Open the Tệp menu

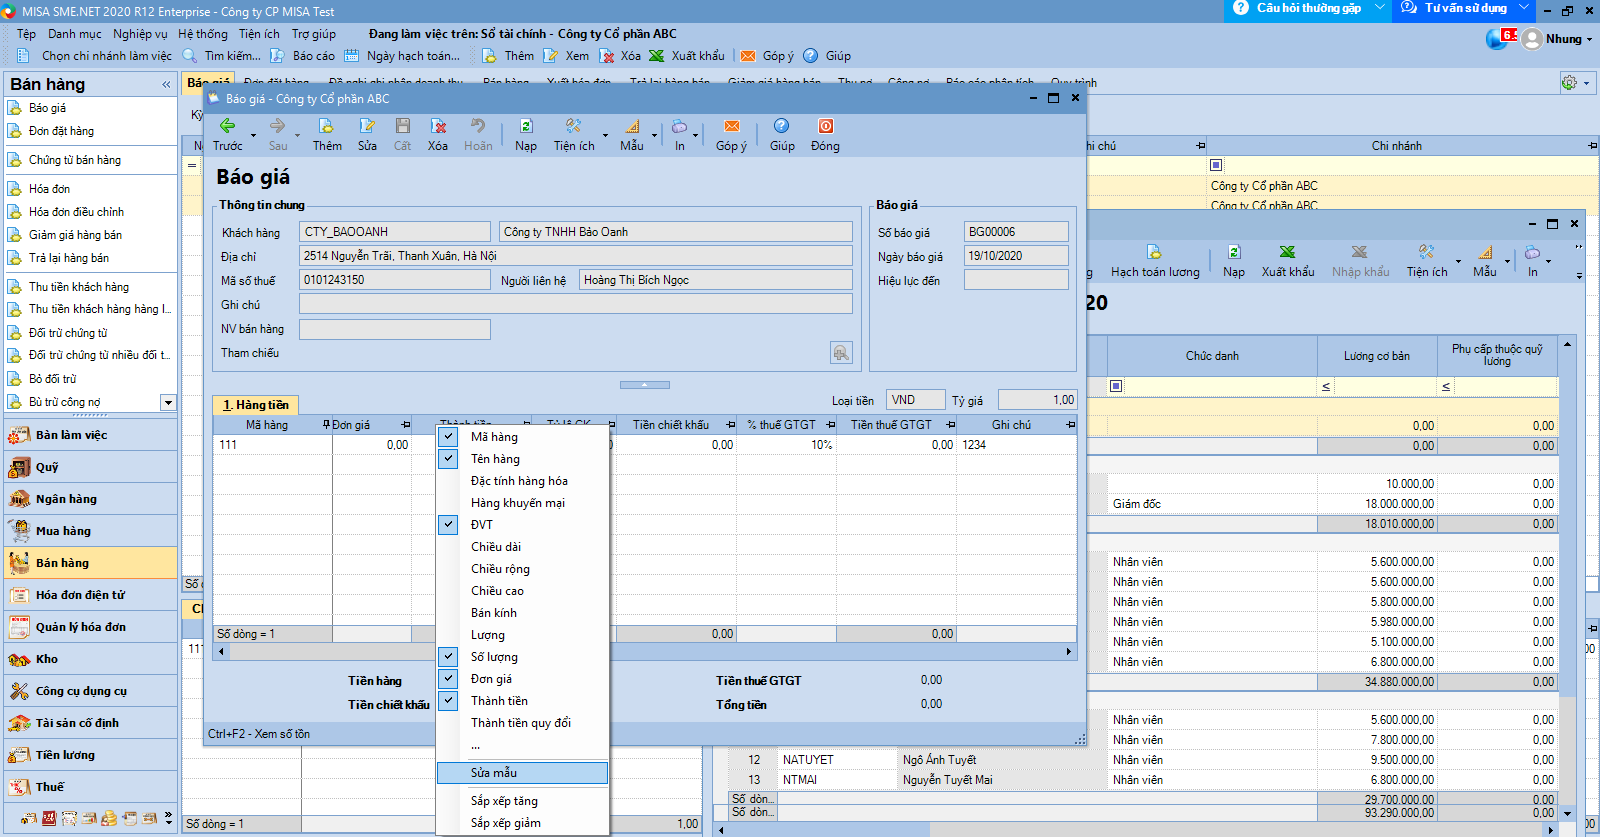pyautogui.click(x=26, y=34)
